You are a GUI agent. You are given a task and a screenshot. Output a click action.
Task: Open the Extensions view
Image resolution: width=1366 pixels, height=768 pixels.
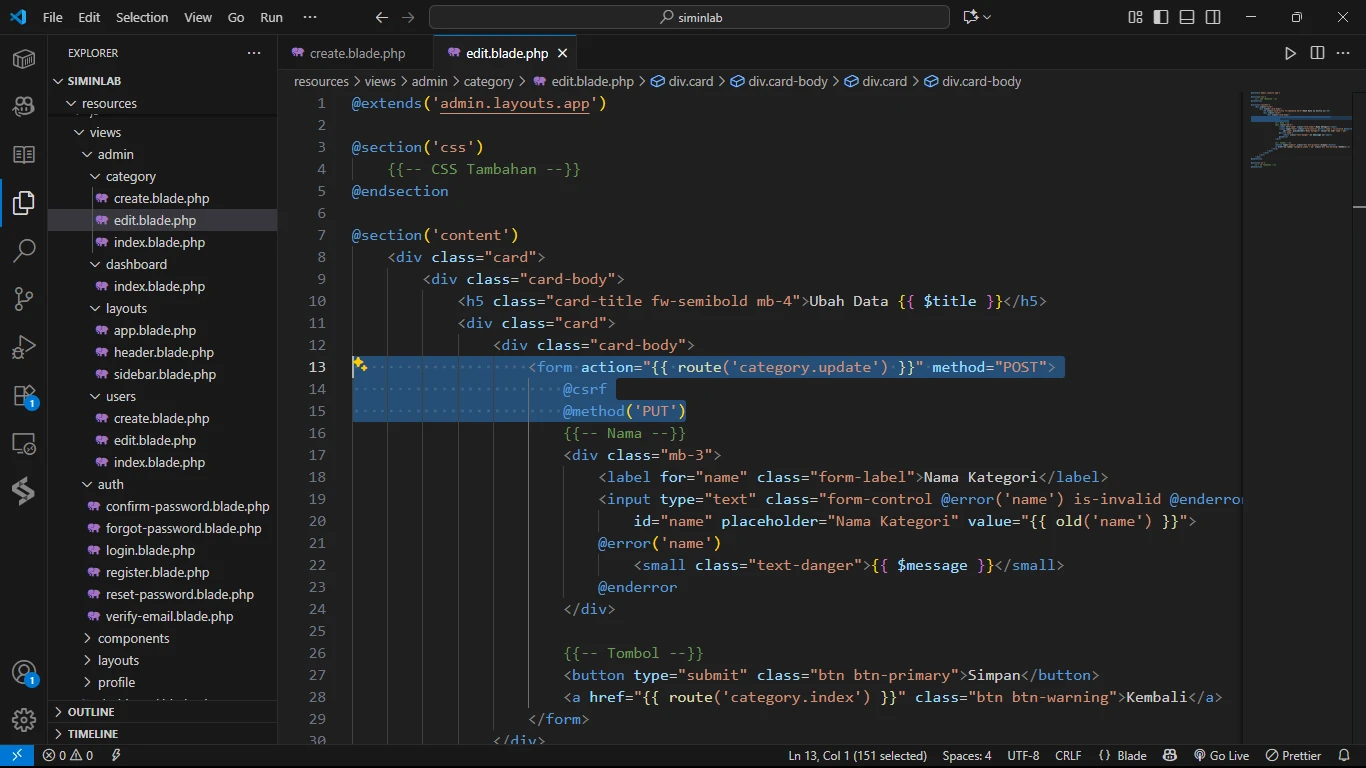pyautogui.click(x=24, y=396)
